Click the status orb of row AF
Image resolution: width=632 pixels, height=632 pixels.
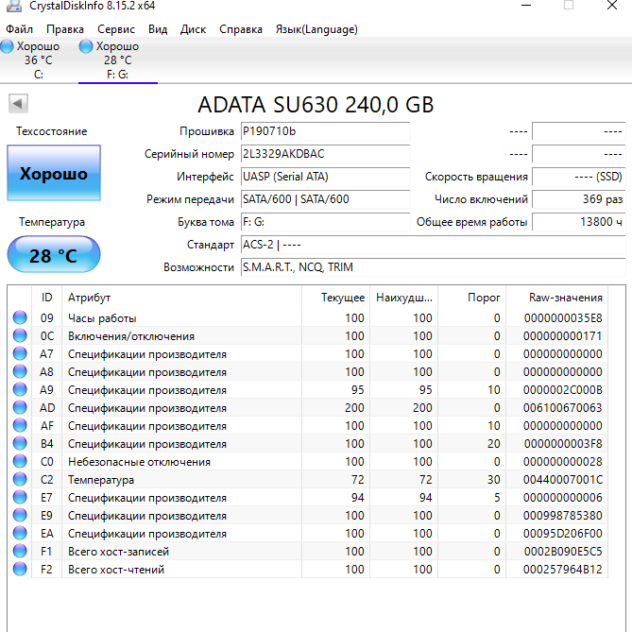click(x=20, y=425)
